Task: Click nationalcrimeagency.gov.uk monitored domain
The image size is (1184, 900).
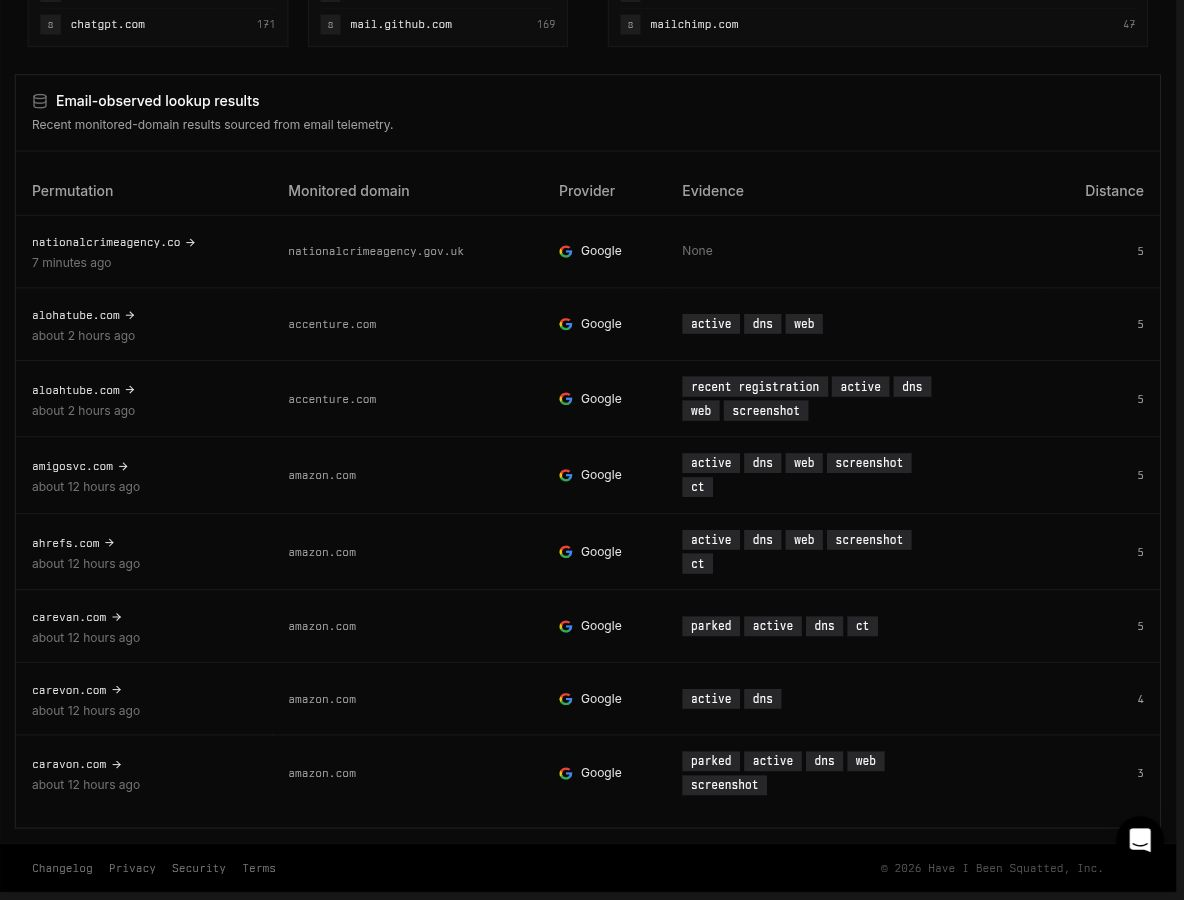Action: click(x=375, y=251)
